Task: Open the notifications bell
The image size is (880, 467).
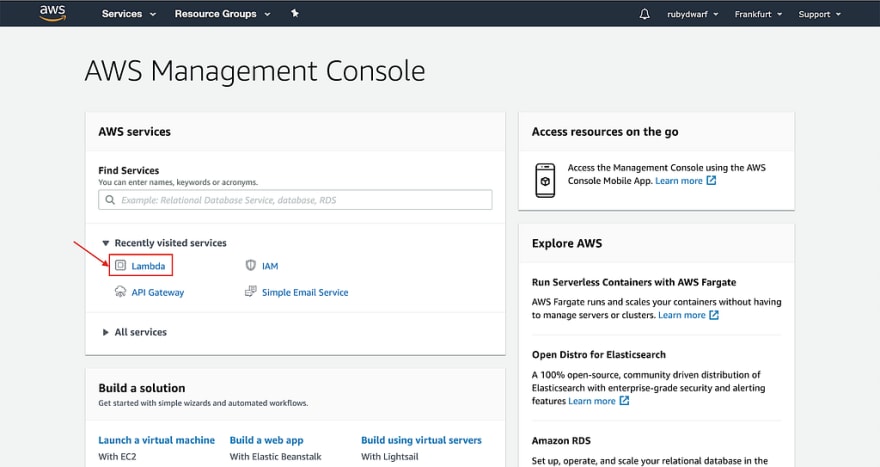Action: pos(644,14)
